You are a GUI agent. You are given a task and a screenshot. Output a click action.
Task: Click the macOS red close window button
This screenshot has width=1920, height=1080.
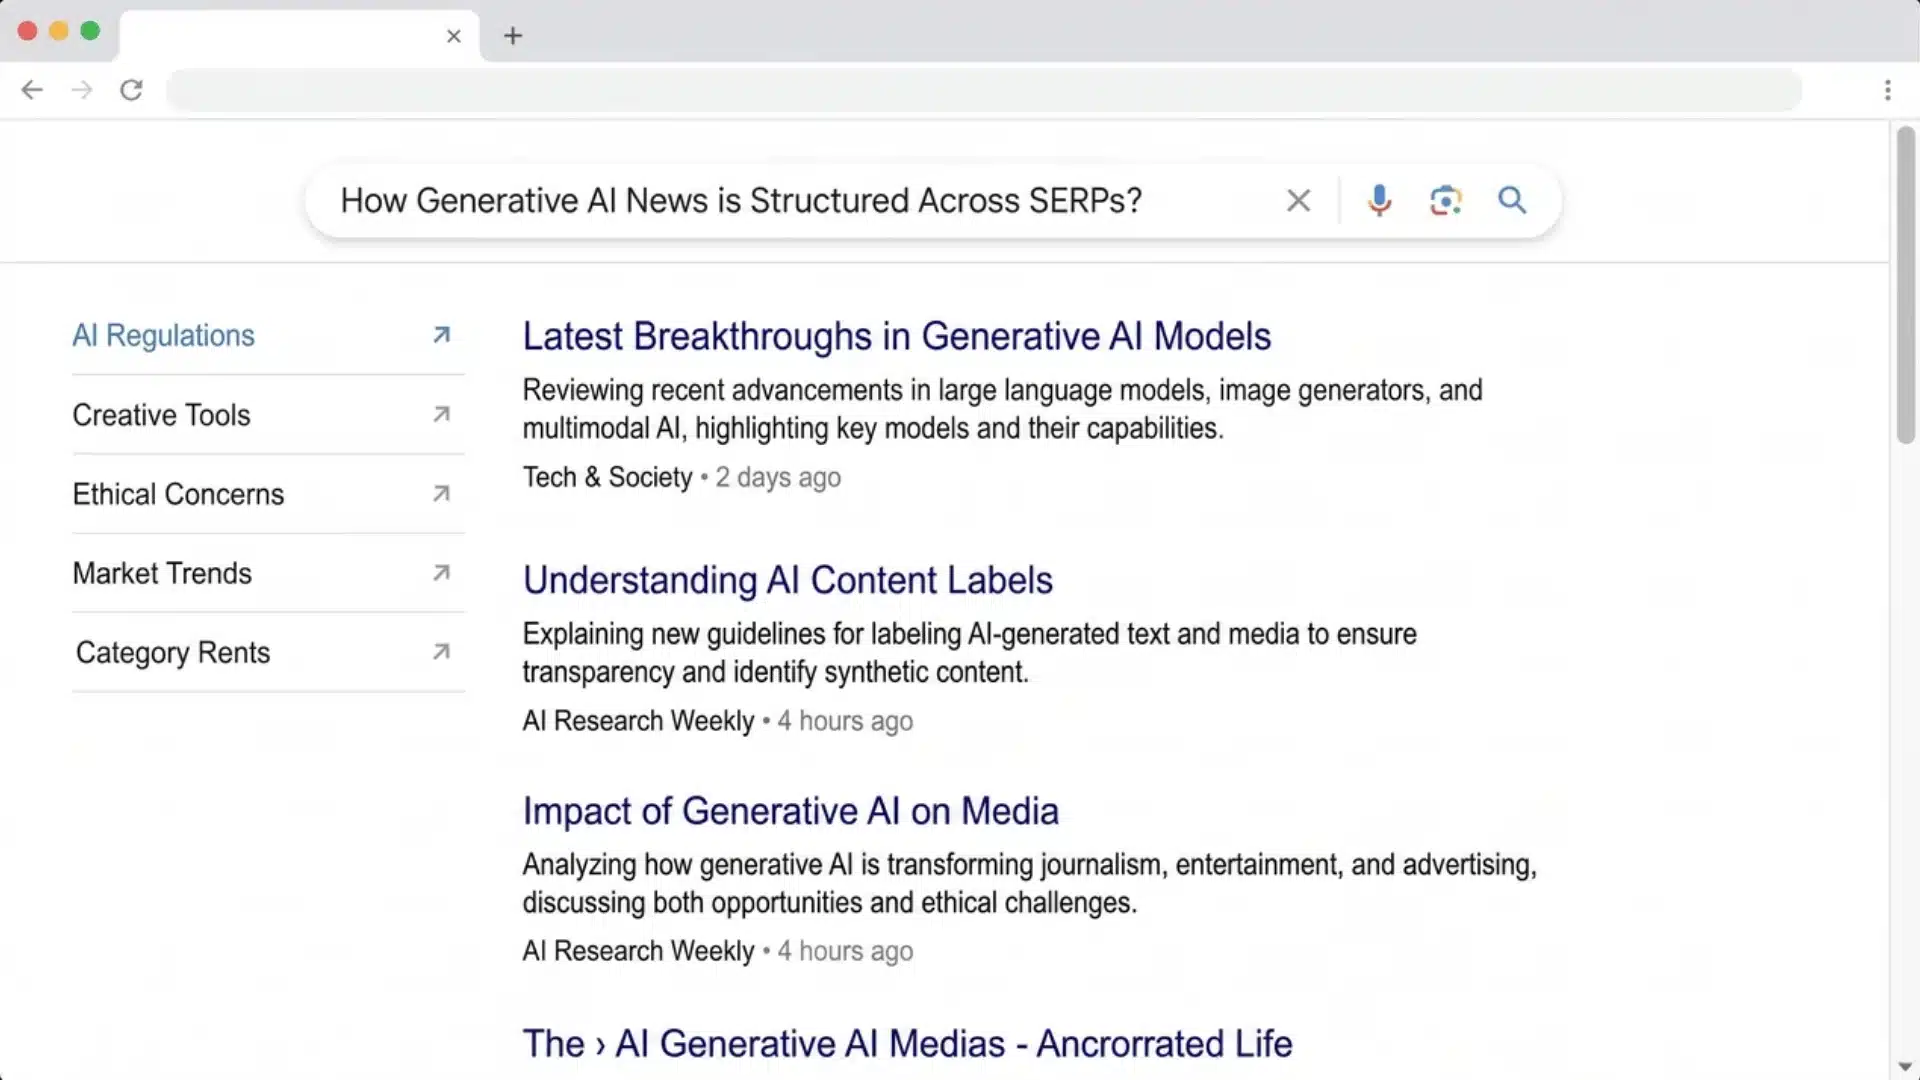(28, 31)
